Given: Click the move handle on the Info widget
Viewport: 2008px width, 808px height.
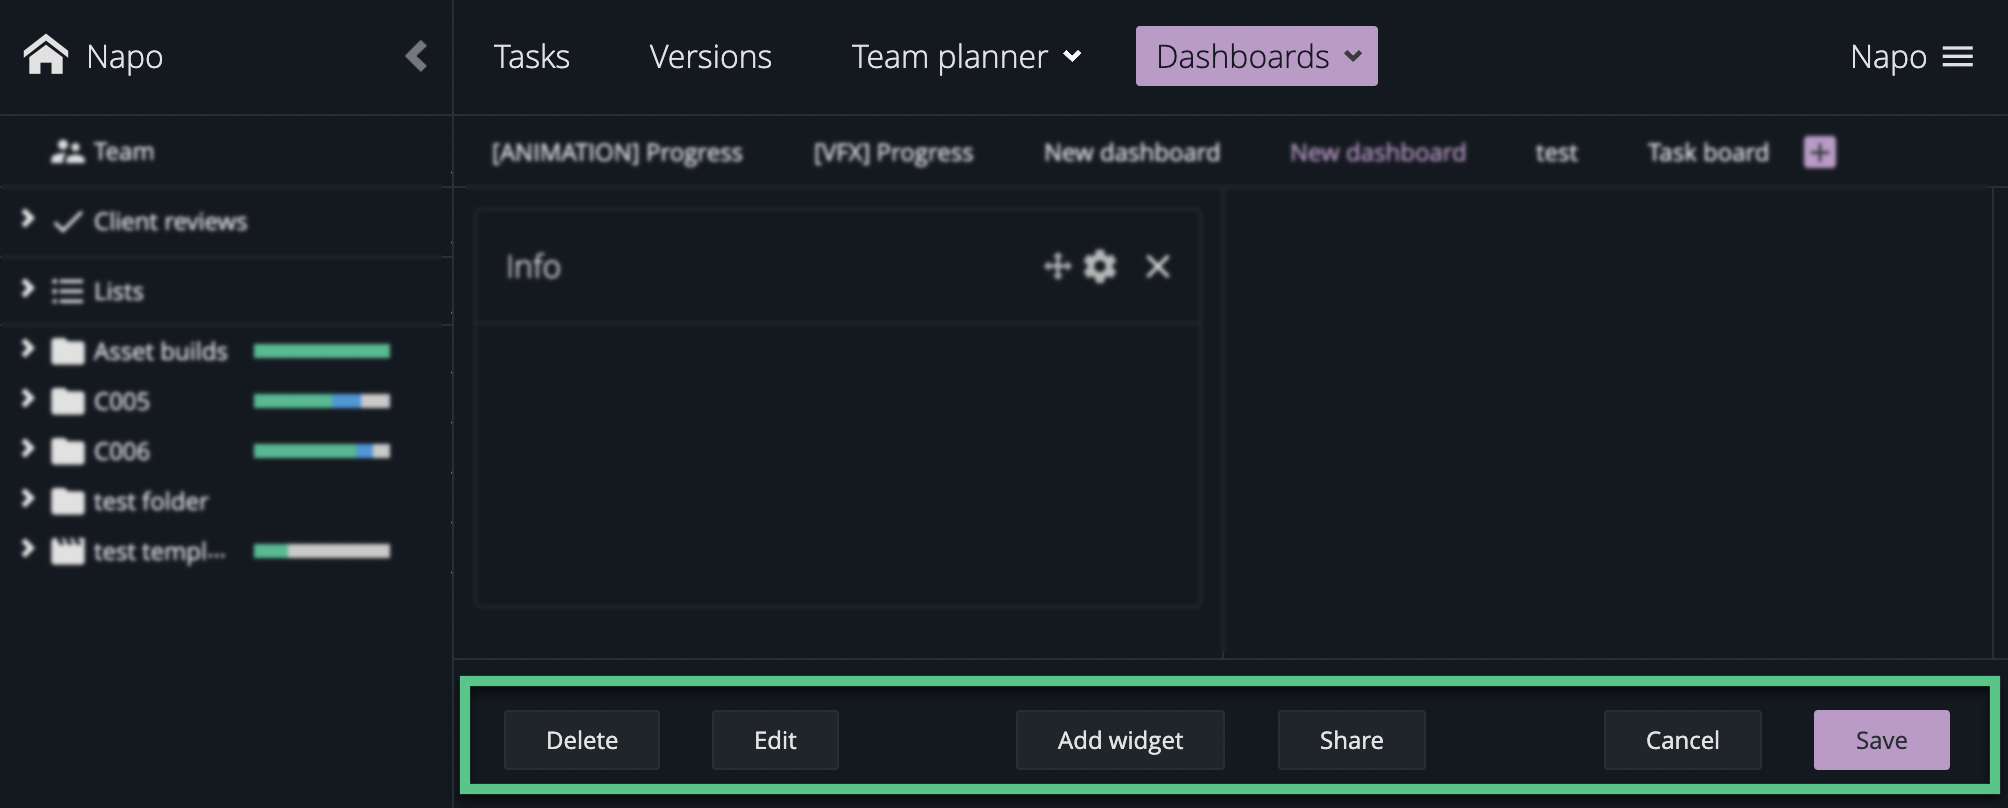Looking at the screenshot, I should tap(1057, 266).
